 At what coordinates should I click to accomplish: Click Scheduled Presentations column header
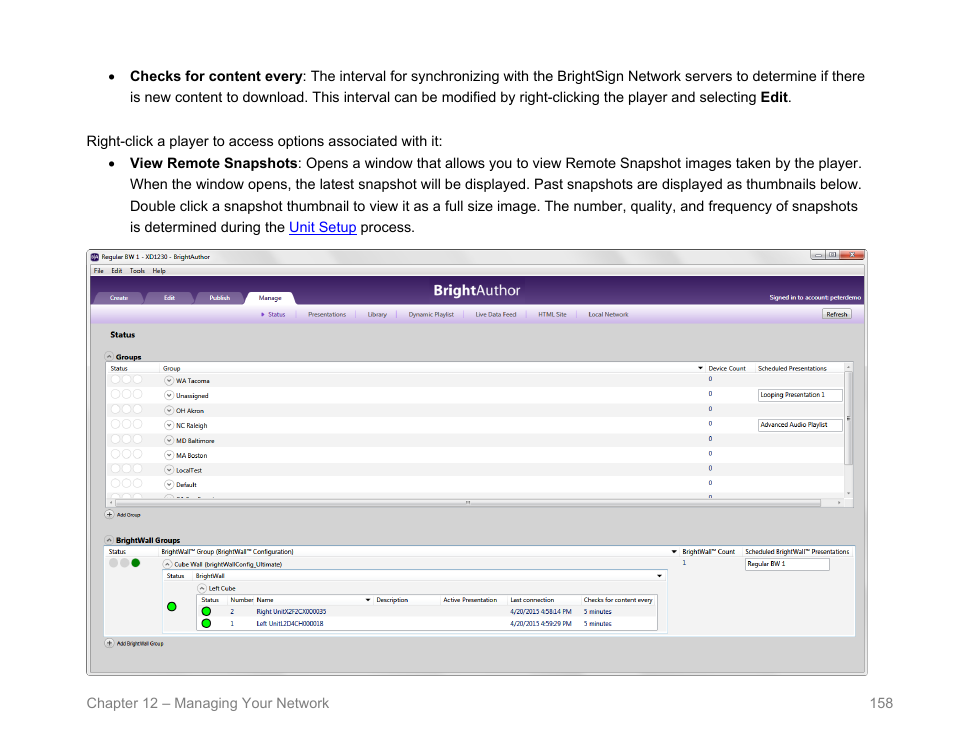point(792,368)
